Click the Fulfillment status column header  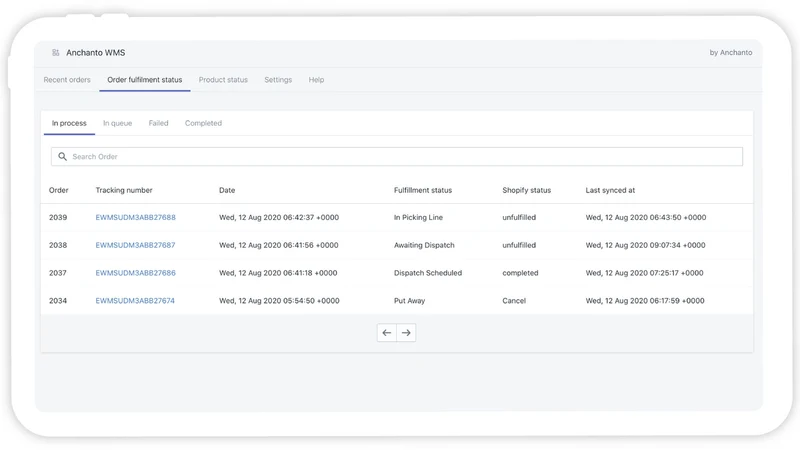(x=423, y=190)
